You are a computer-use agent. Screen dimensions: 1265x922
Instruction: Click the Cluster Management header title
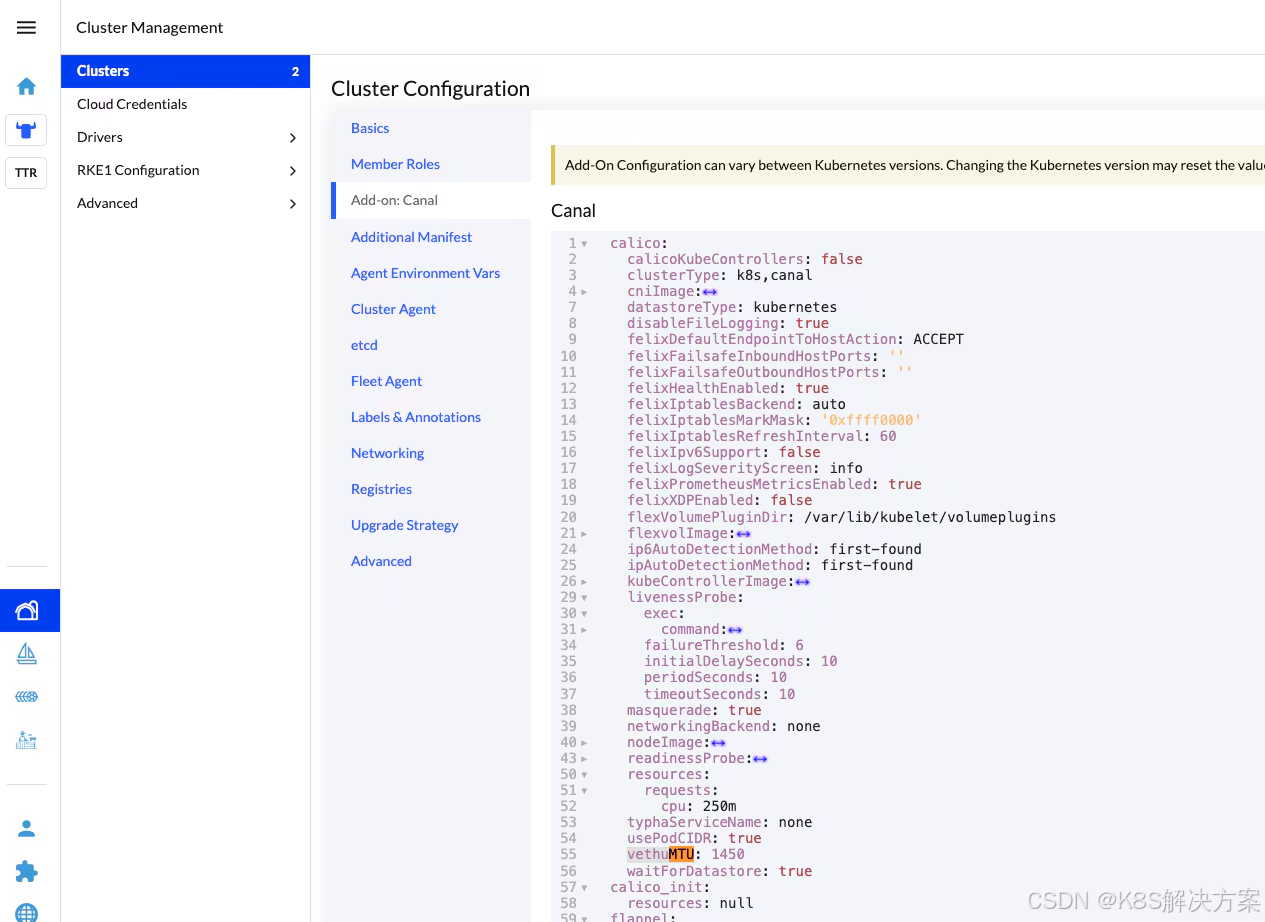click(150, 28)
